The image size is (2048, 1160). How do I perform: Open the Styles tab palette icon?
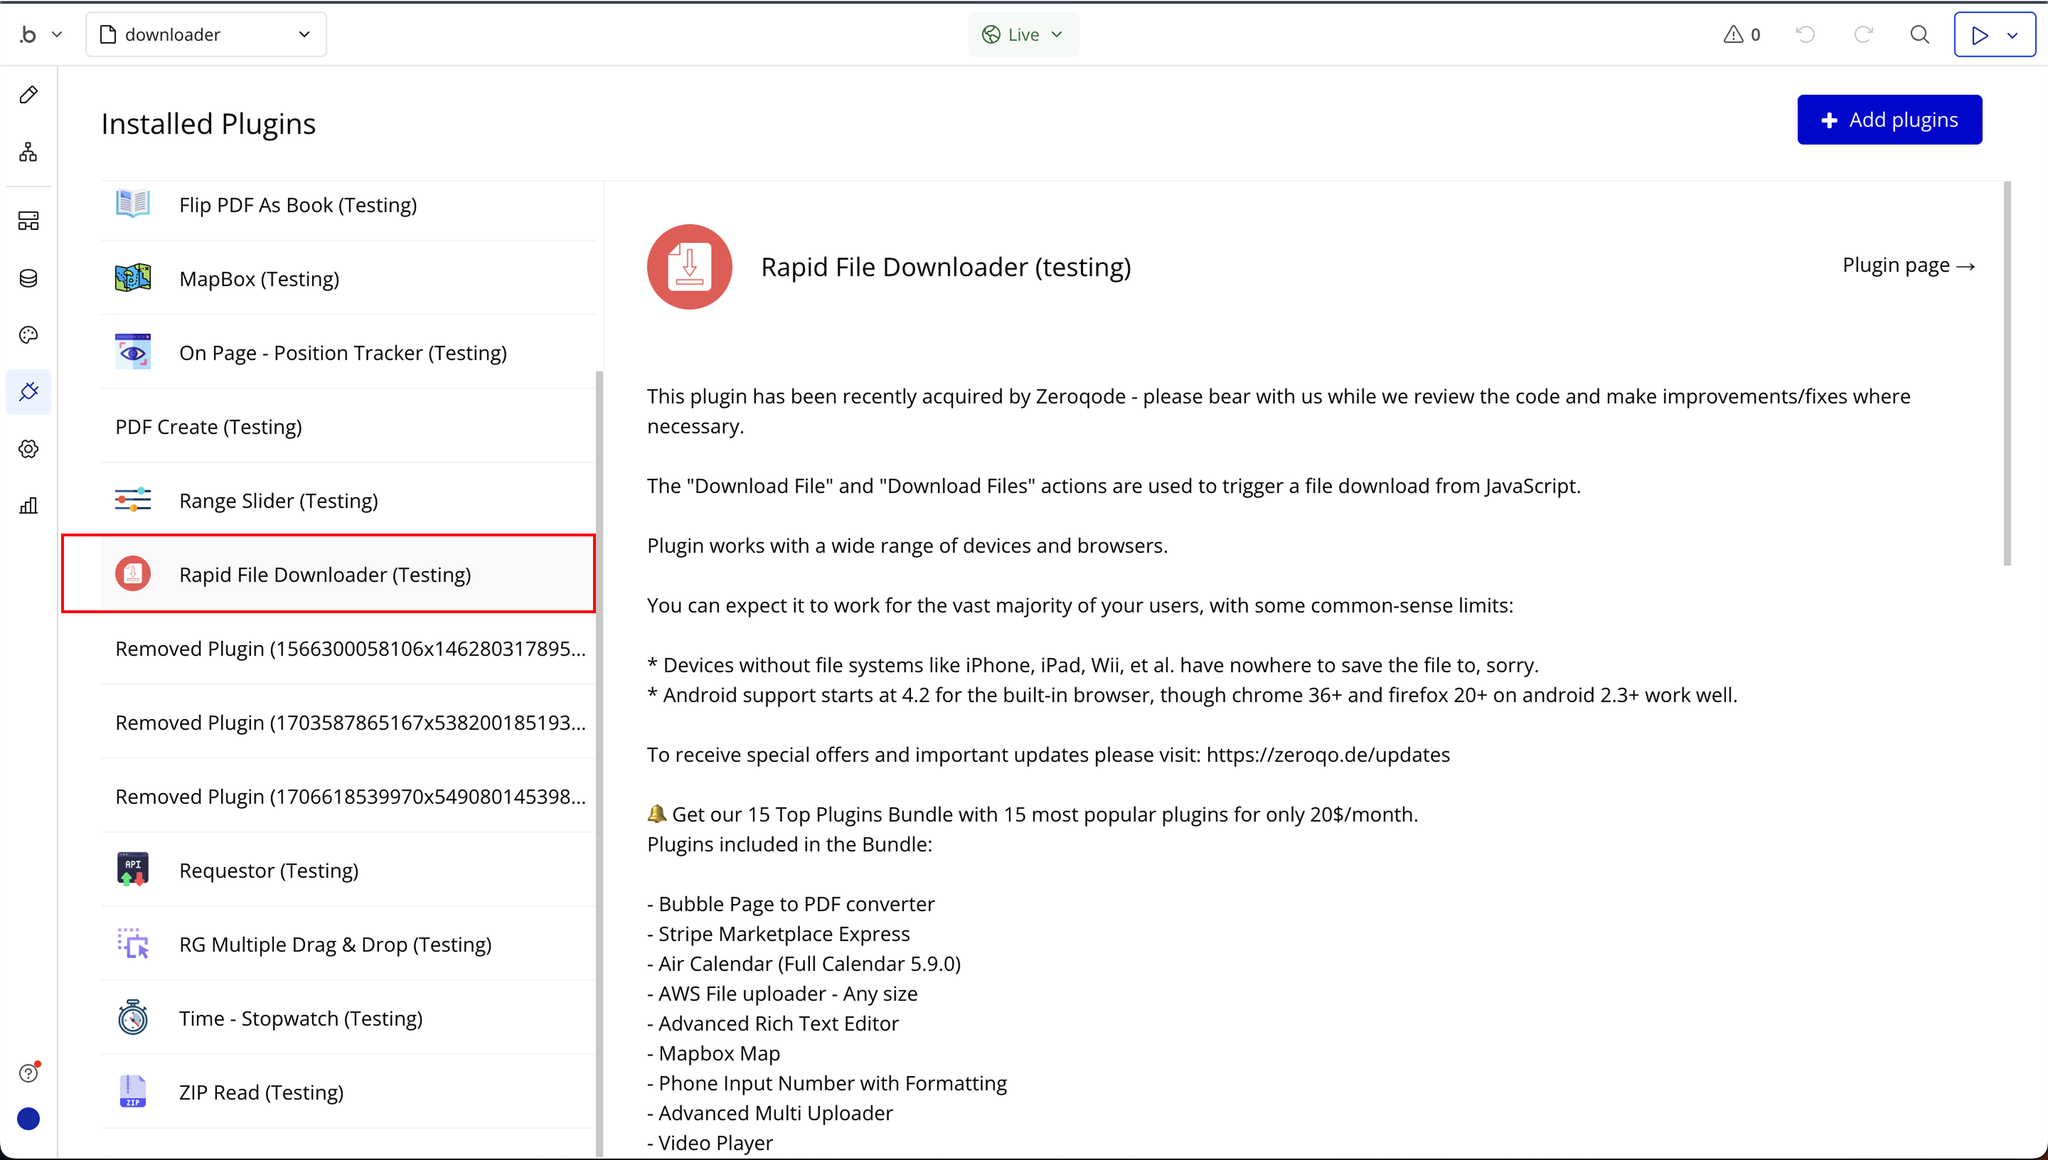28,335
